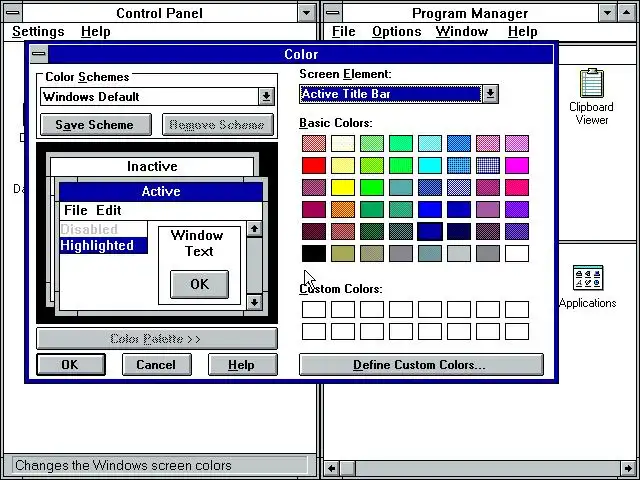Click the Windows Default scheme field
640x480 pixels.
click(x=149, y=97)
